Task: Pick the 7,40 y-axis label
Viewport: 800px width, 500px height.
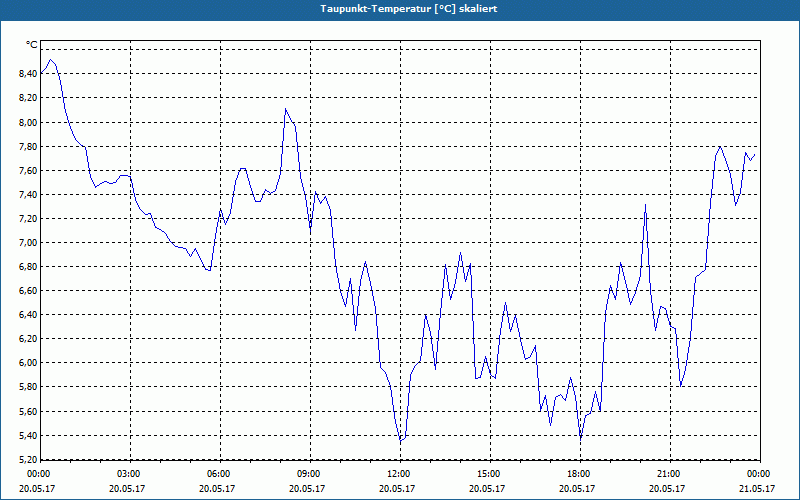Action: click(28, 194)
